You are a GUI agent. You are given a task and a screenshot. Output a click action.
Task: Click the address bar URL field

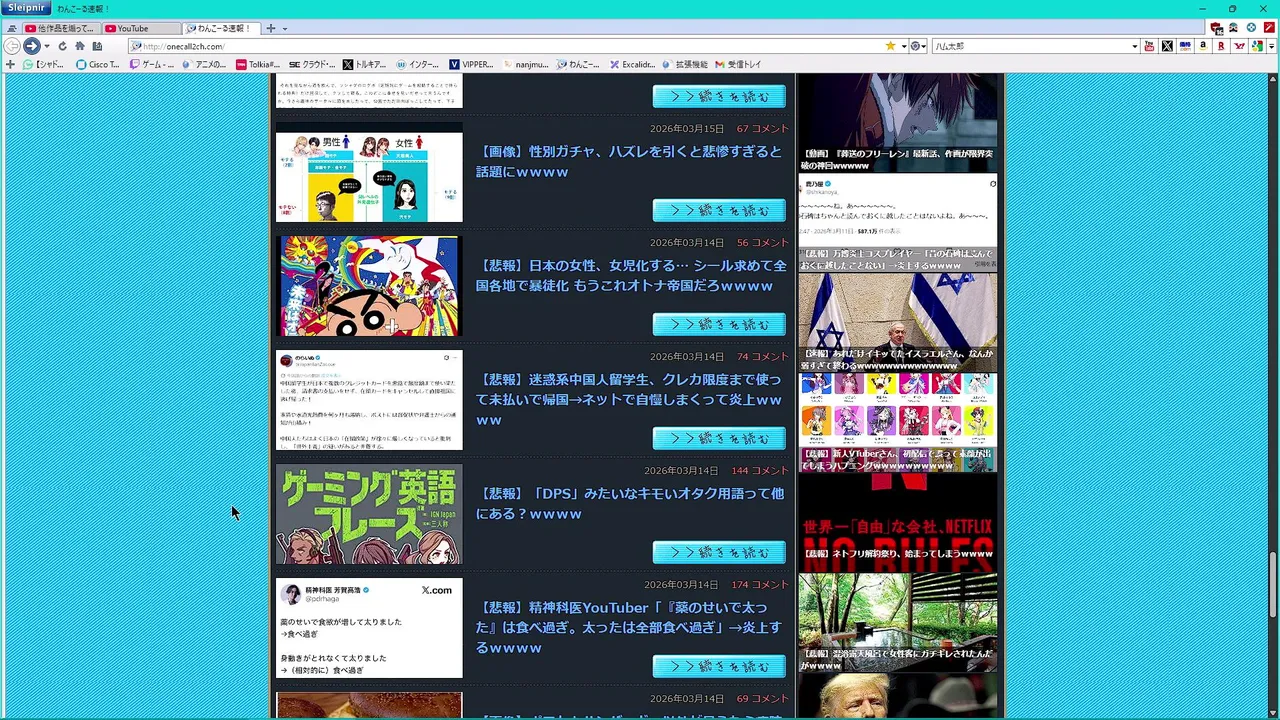[x=505, y=46]
